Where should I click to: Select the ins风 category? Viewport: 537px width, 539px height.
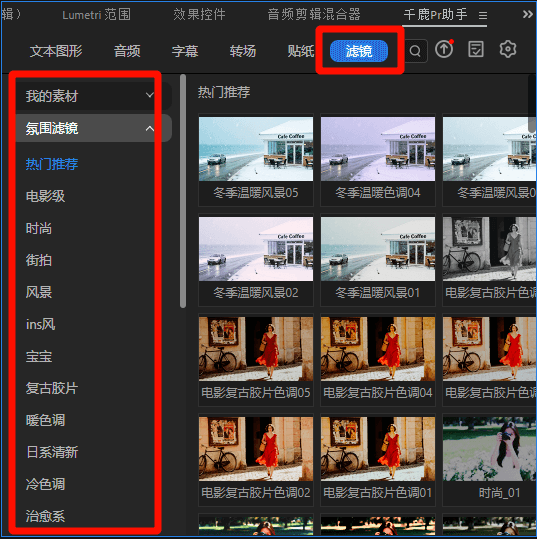pyautogui.click(x=40, y=324)
